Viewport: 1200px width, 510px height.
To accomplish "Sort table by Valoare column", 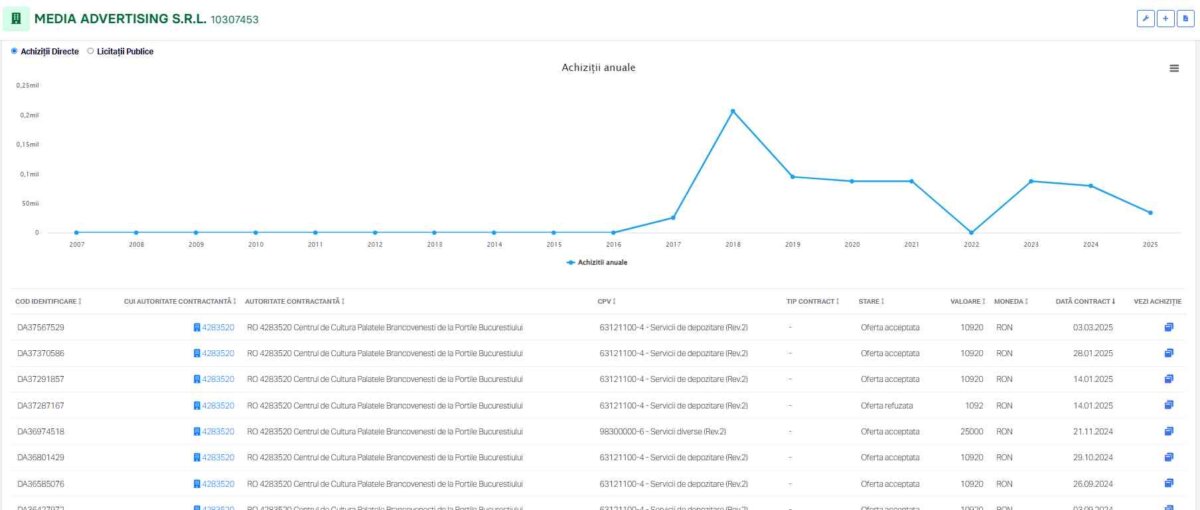I will [x=966, y=301].
